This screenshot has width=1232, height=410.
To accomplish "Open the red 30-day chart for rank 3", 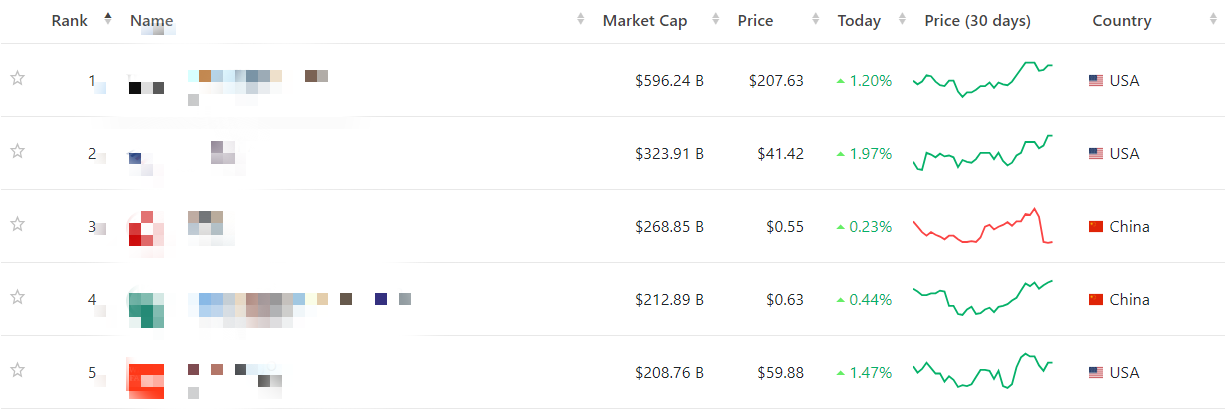I will point(982,227).
